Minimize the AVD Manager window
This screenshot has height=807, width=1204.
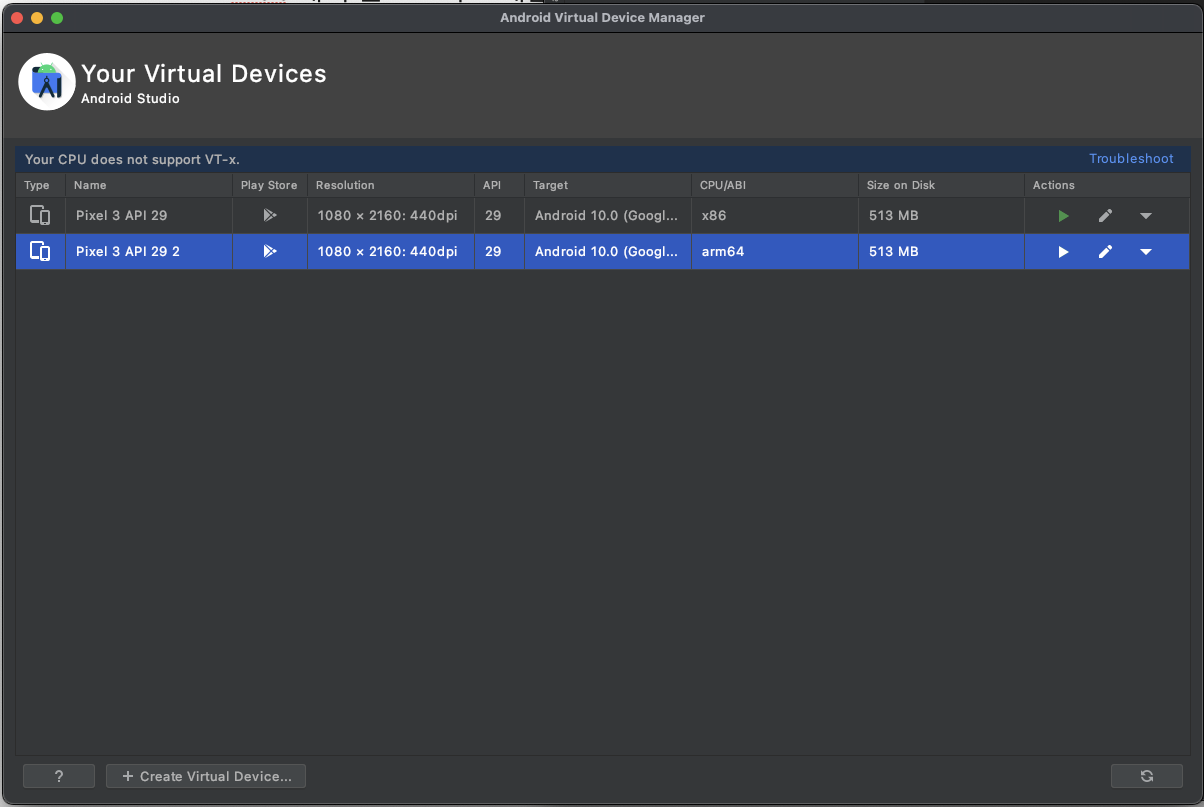(x=37, y=18)
